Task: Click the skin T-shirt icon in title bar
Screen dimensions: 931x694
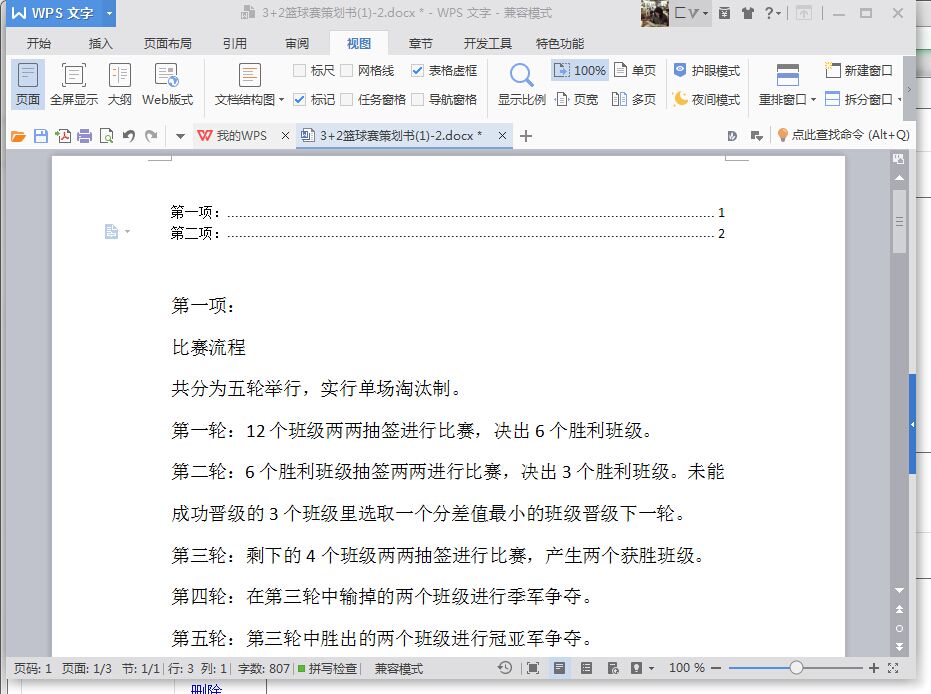Action: 748,13
